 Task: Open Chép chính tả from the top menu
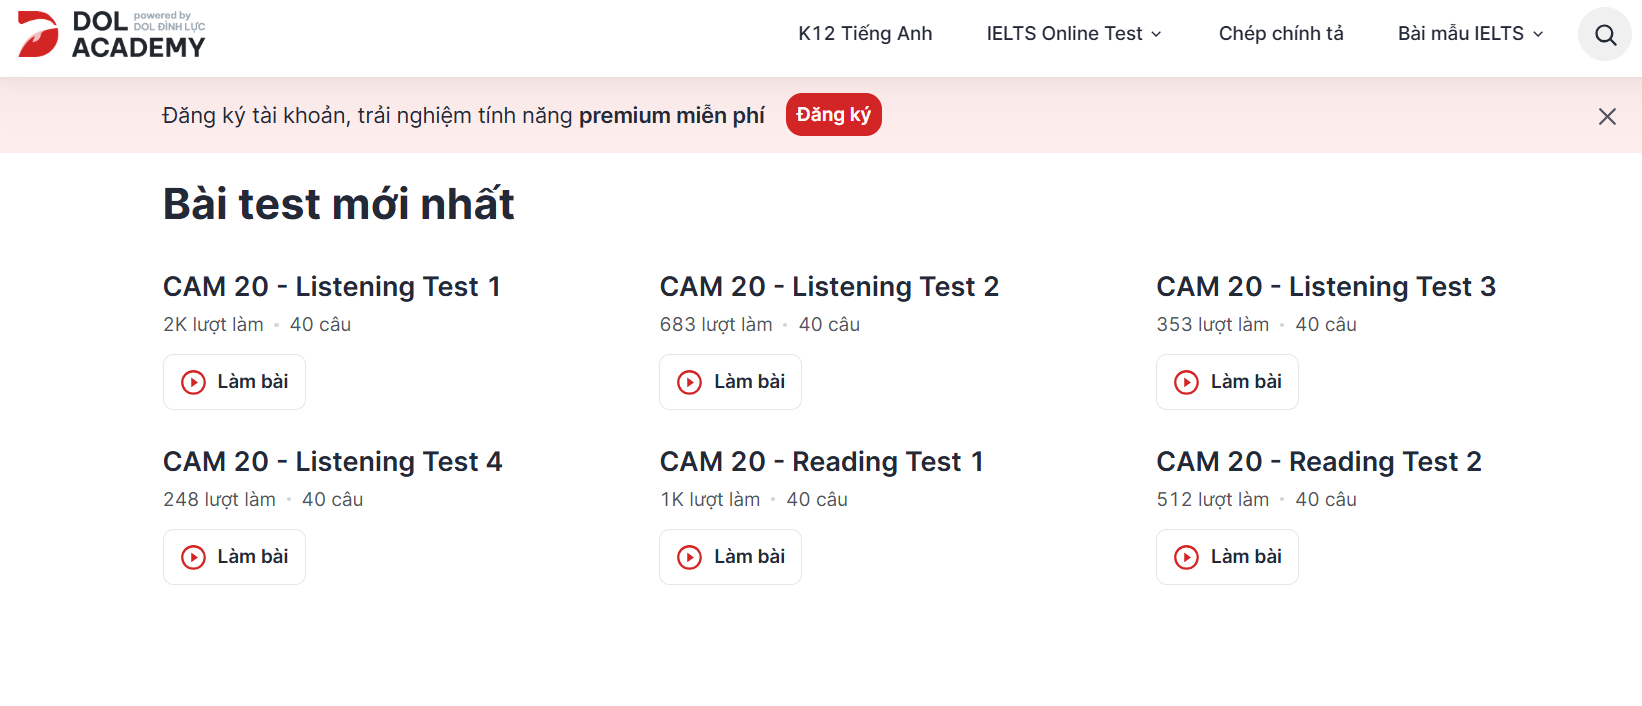1280,33
